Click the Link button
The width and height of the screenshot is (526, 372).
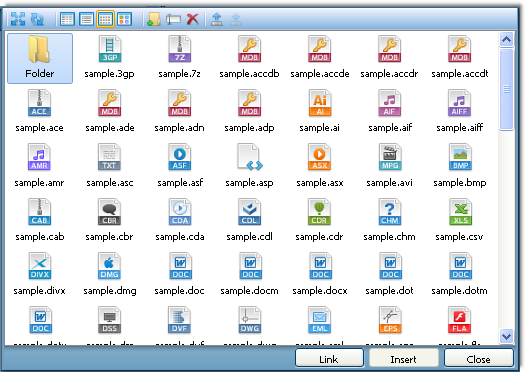(329, 359)
